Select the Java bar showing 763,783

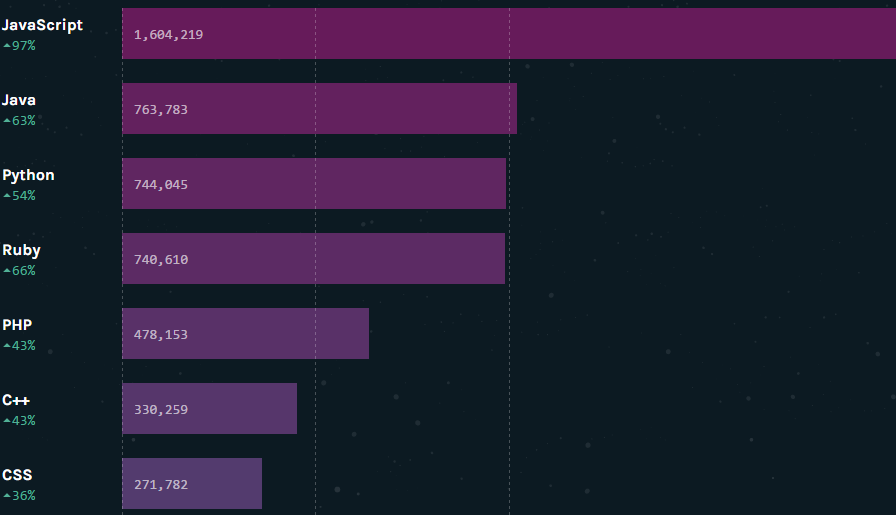(319, 109)
